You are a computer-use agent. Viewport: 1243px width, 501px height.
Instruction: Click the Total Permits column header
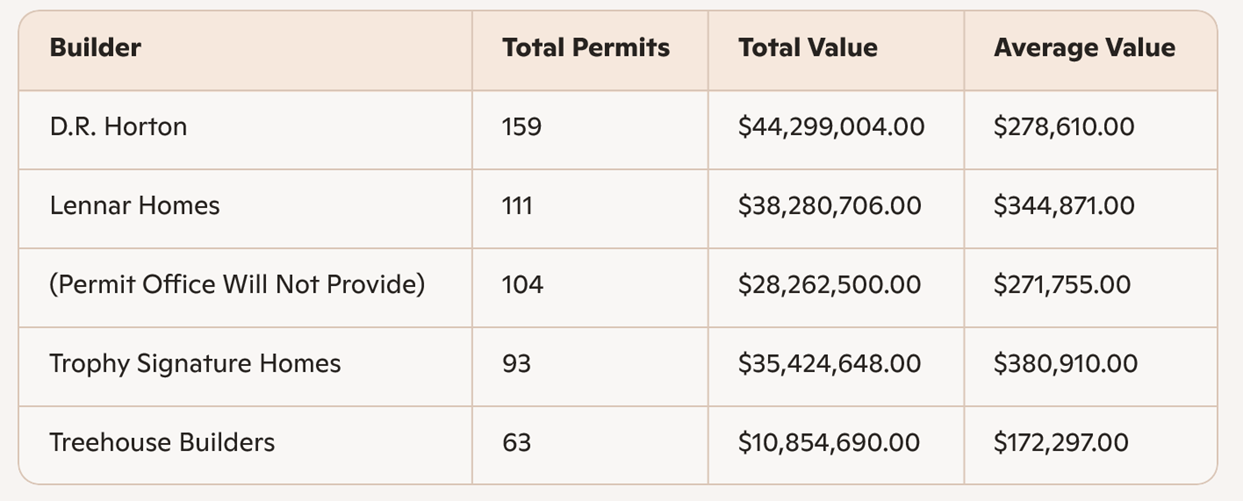coord(586,48)
